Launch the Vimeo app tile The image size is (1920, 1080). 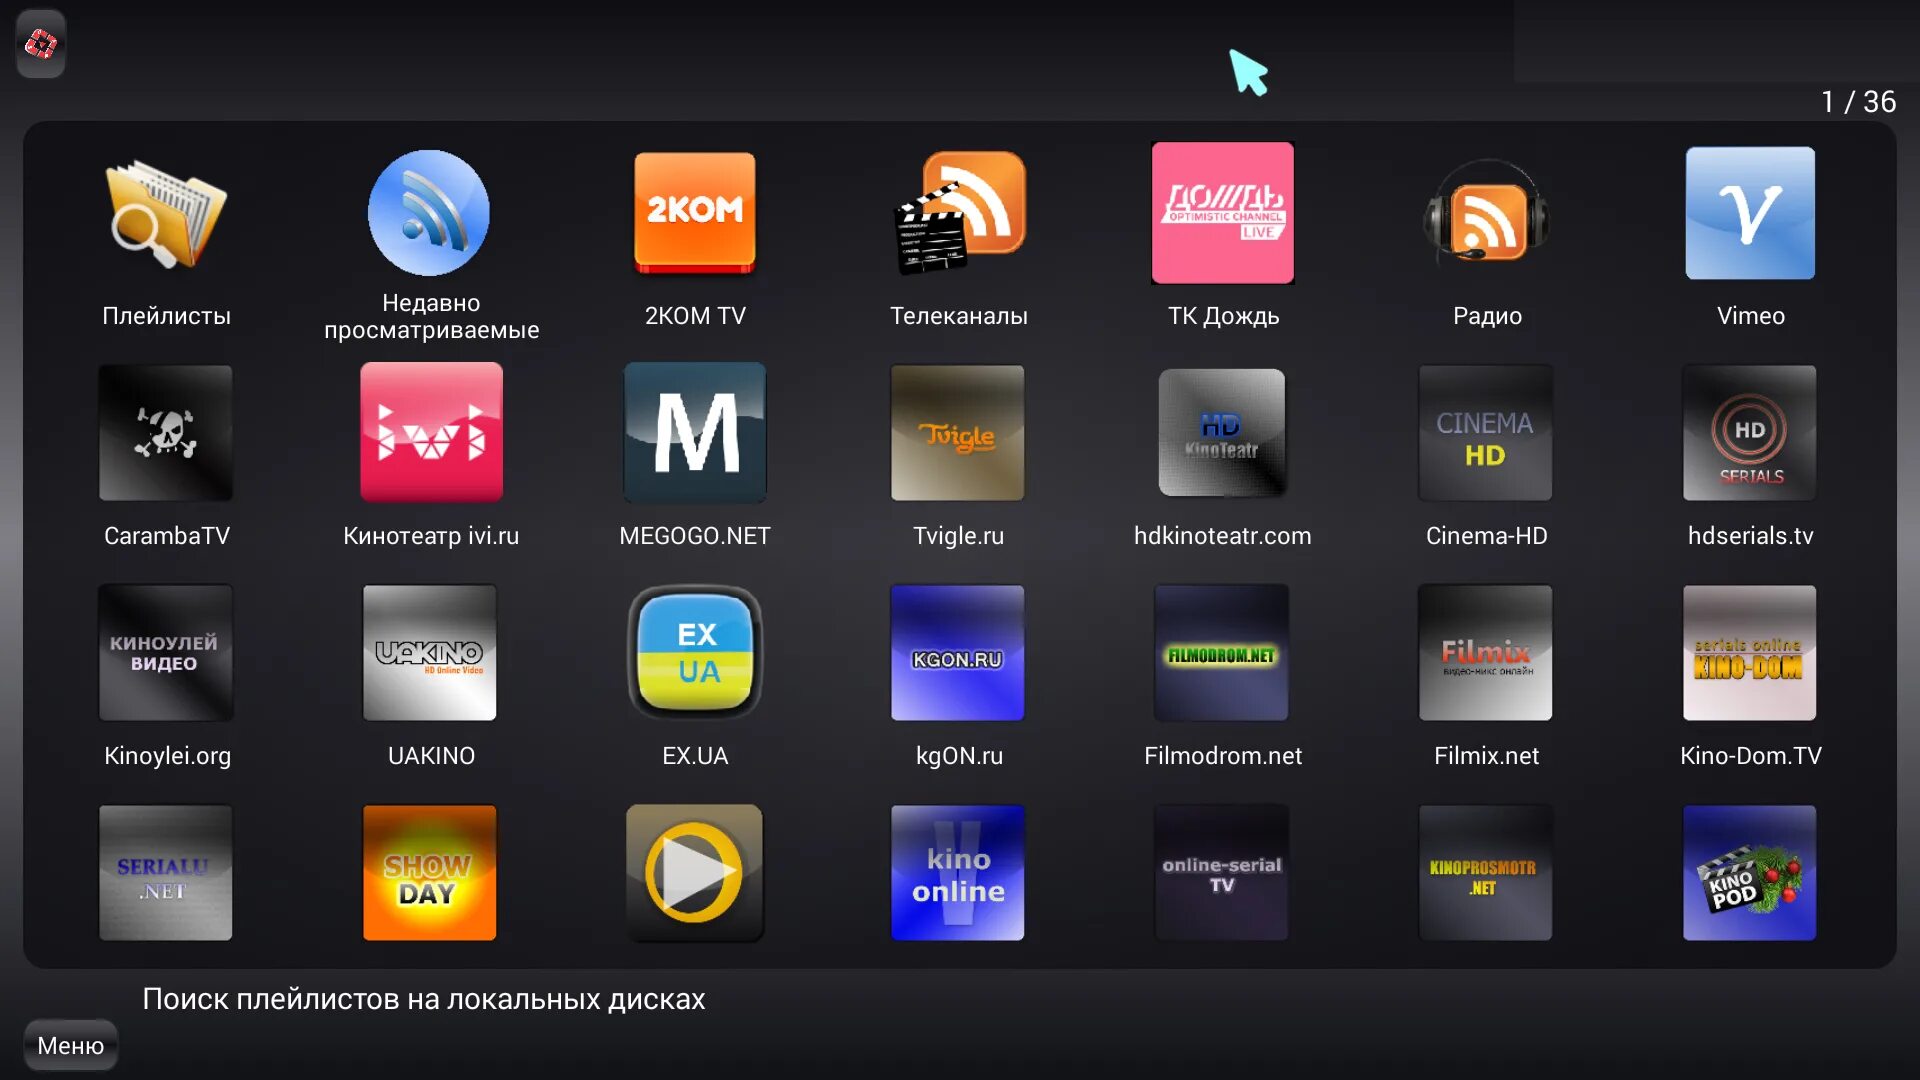click(x=1750, y=214)
